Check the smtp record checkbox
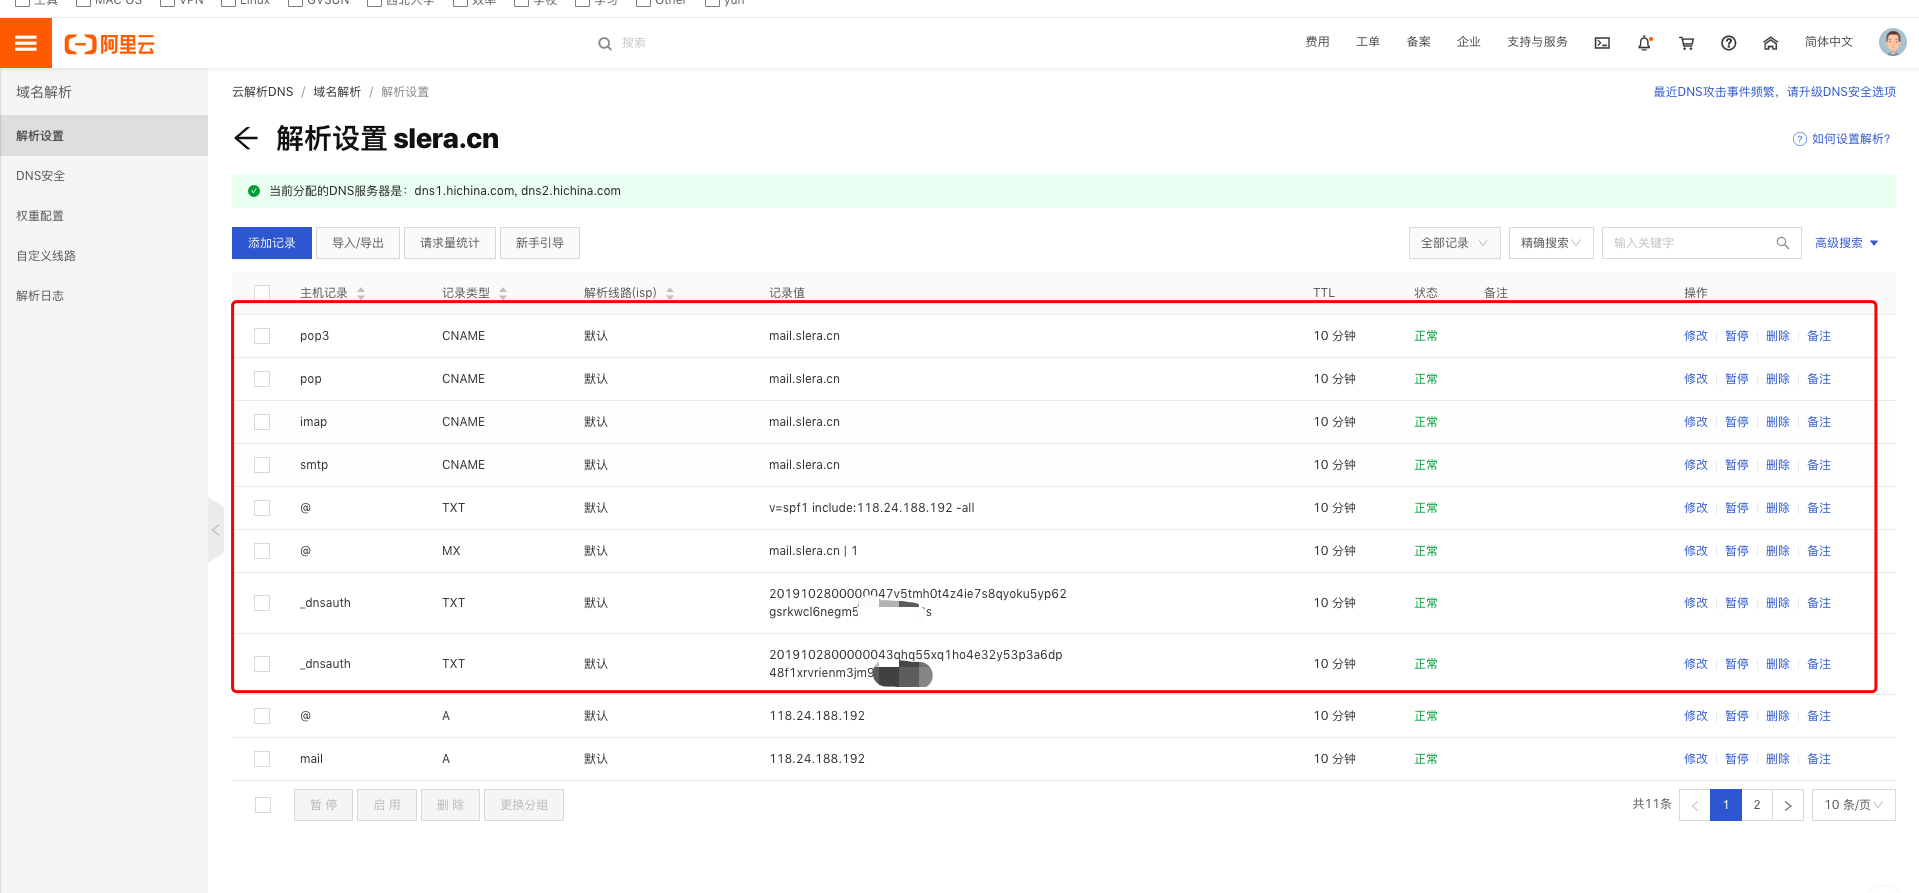This screenshot has width=1919, height=893. tap(262, 465)
